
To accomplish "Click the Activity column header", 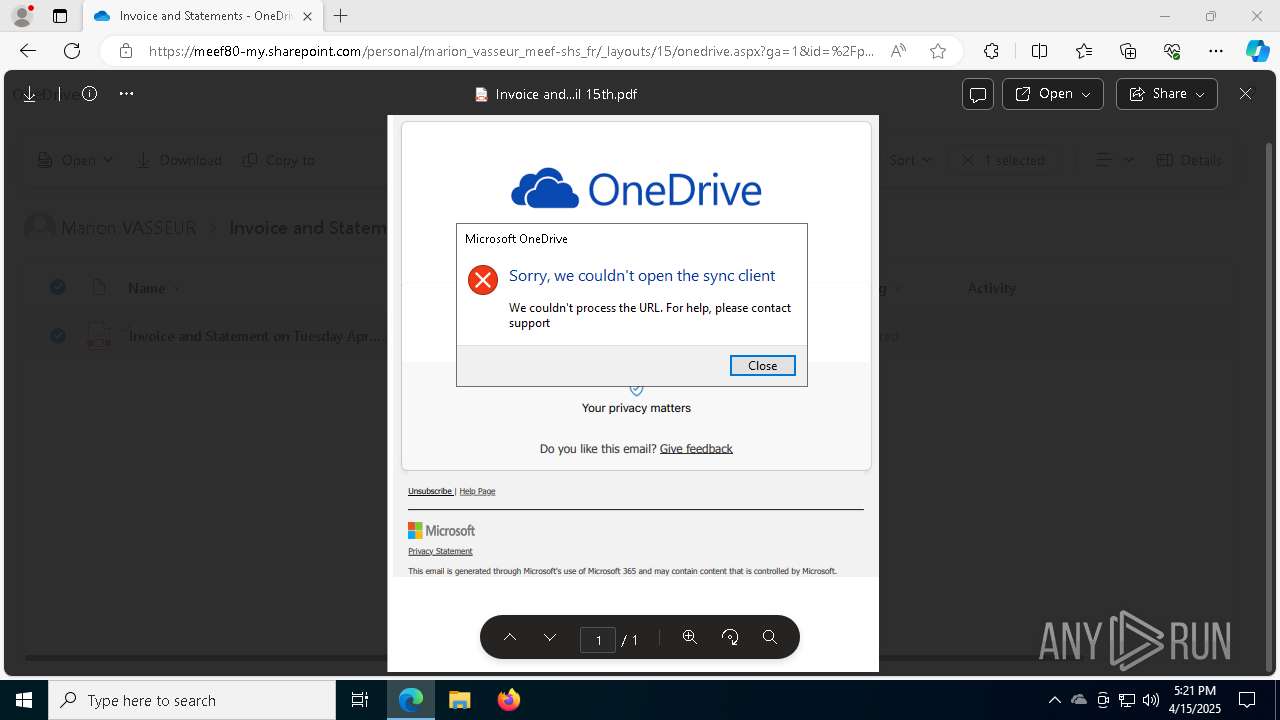I will (x=992, y=288).
